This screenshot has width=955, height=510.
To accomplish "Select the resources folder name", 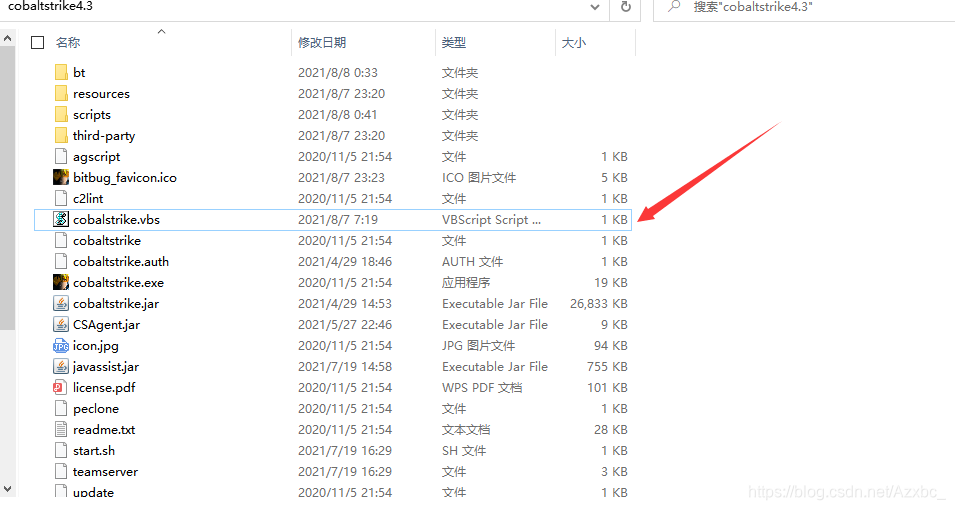I will [x=101, y=94].
